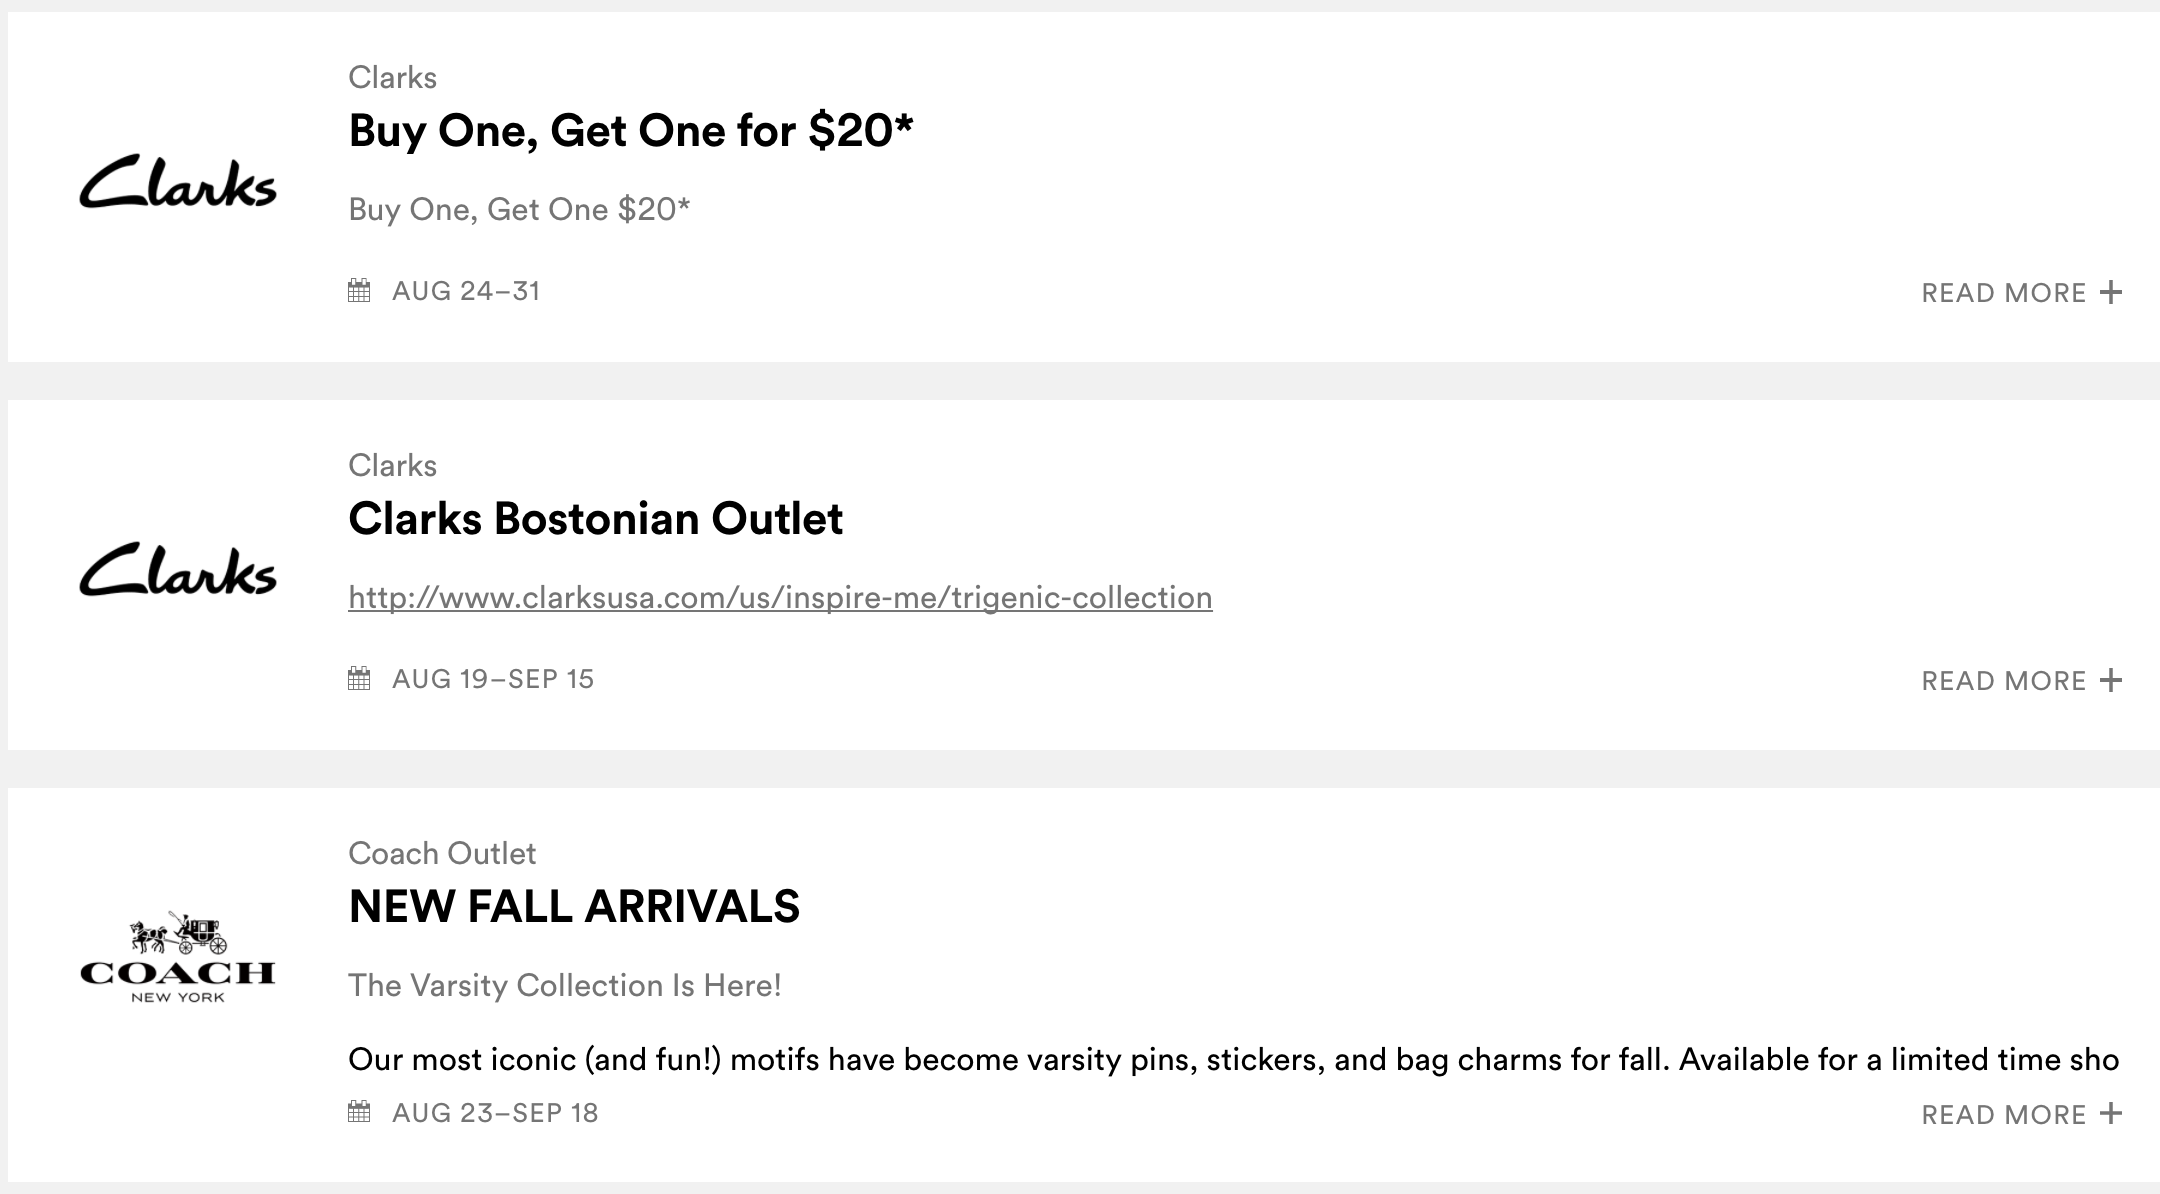Viewport: 2160px width, 1194px height.
Task: Click plus icon on Coach New Fall Arrivals
Action: point(2111,1113)
